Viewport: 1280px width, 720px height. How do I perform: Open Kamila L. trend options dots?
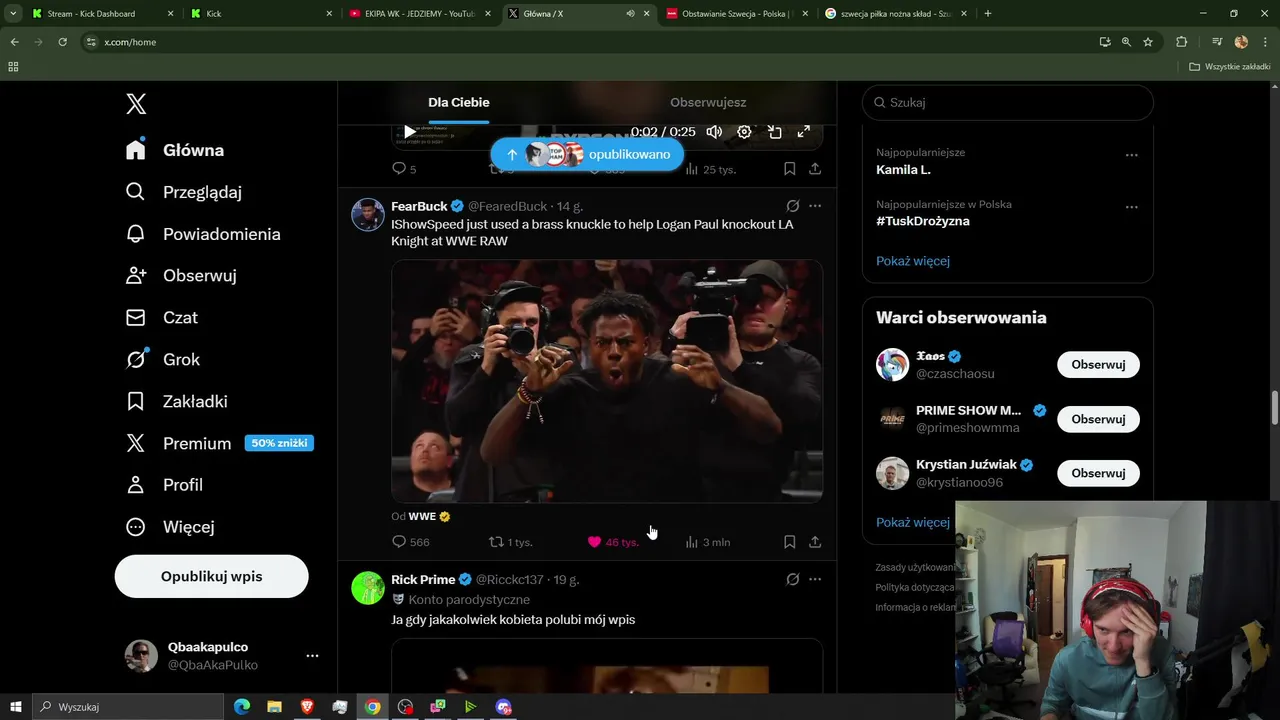coord(1132,155)
